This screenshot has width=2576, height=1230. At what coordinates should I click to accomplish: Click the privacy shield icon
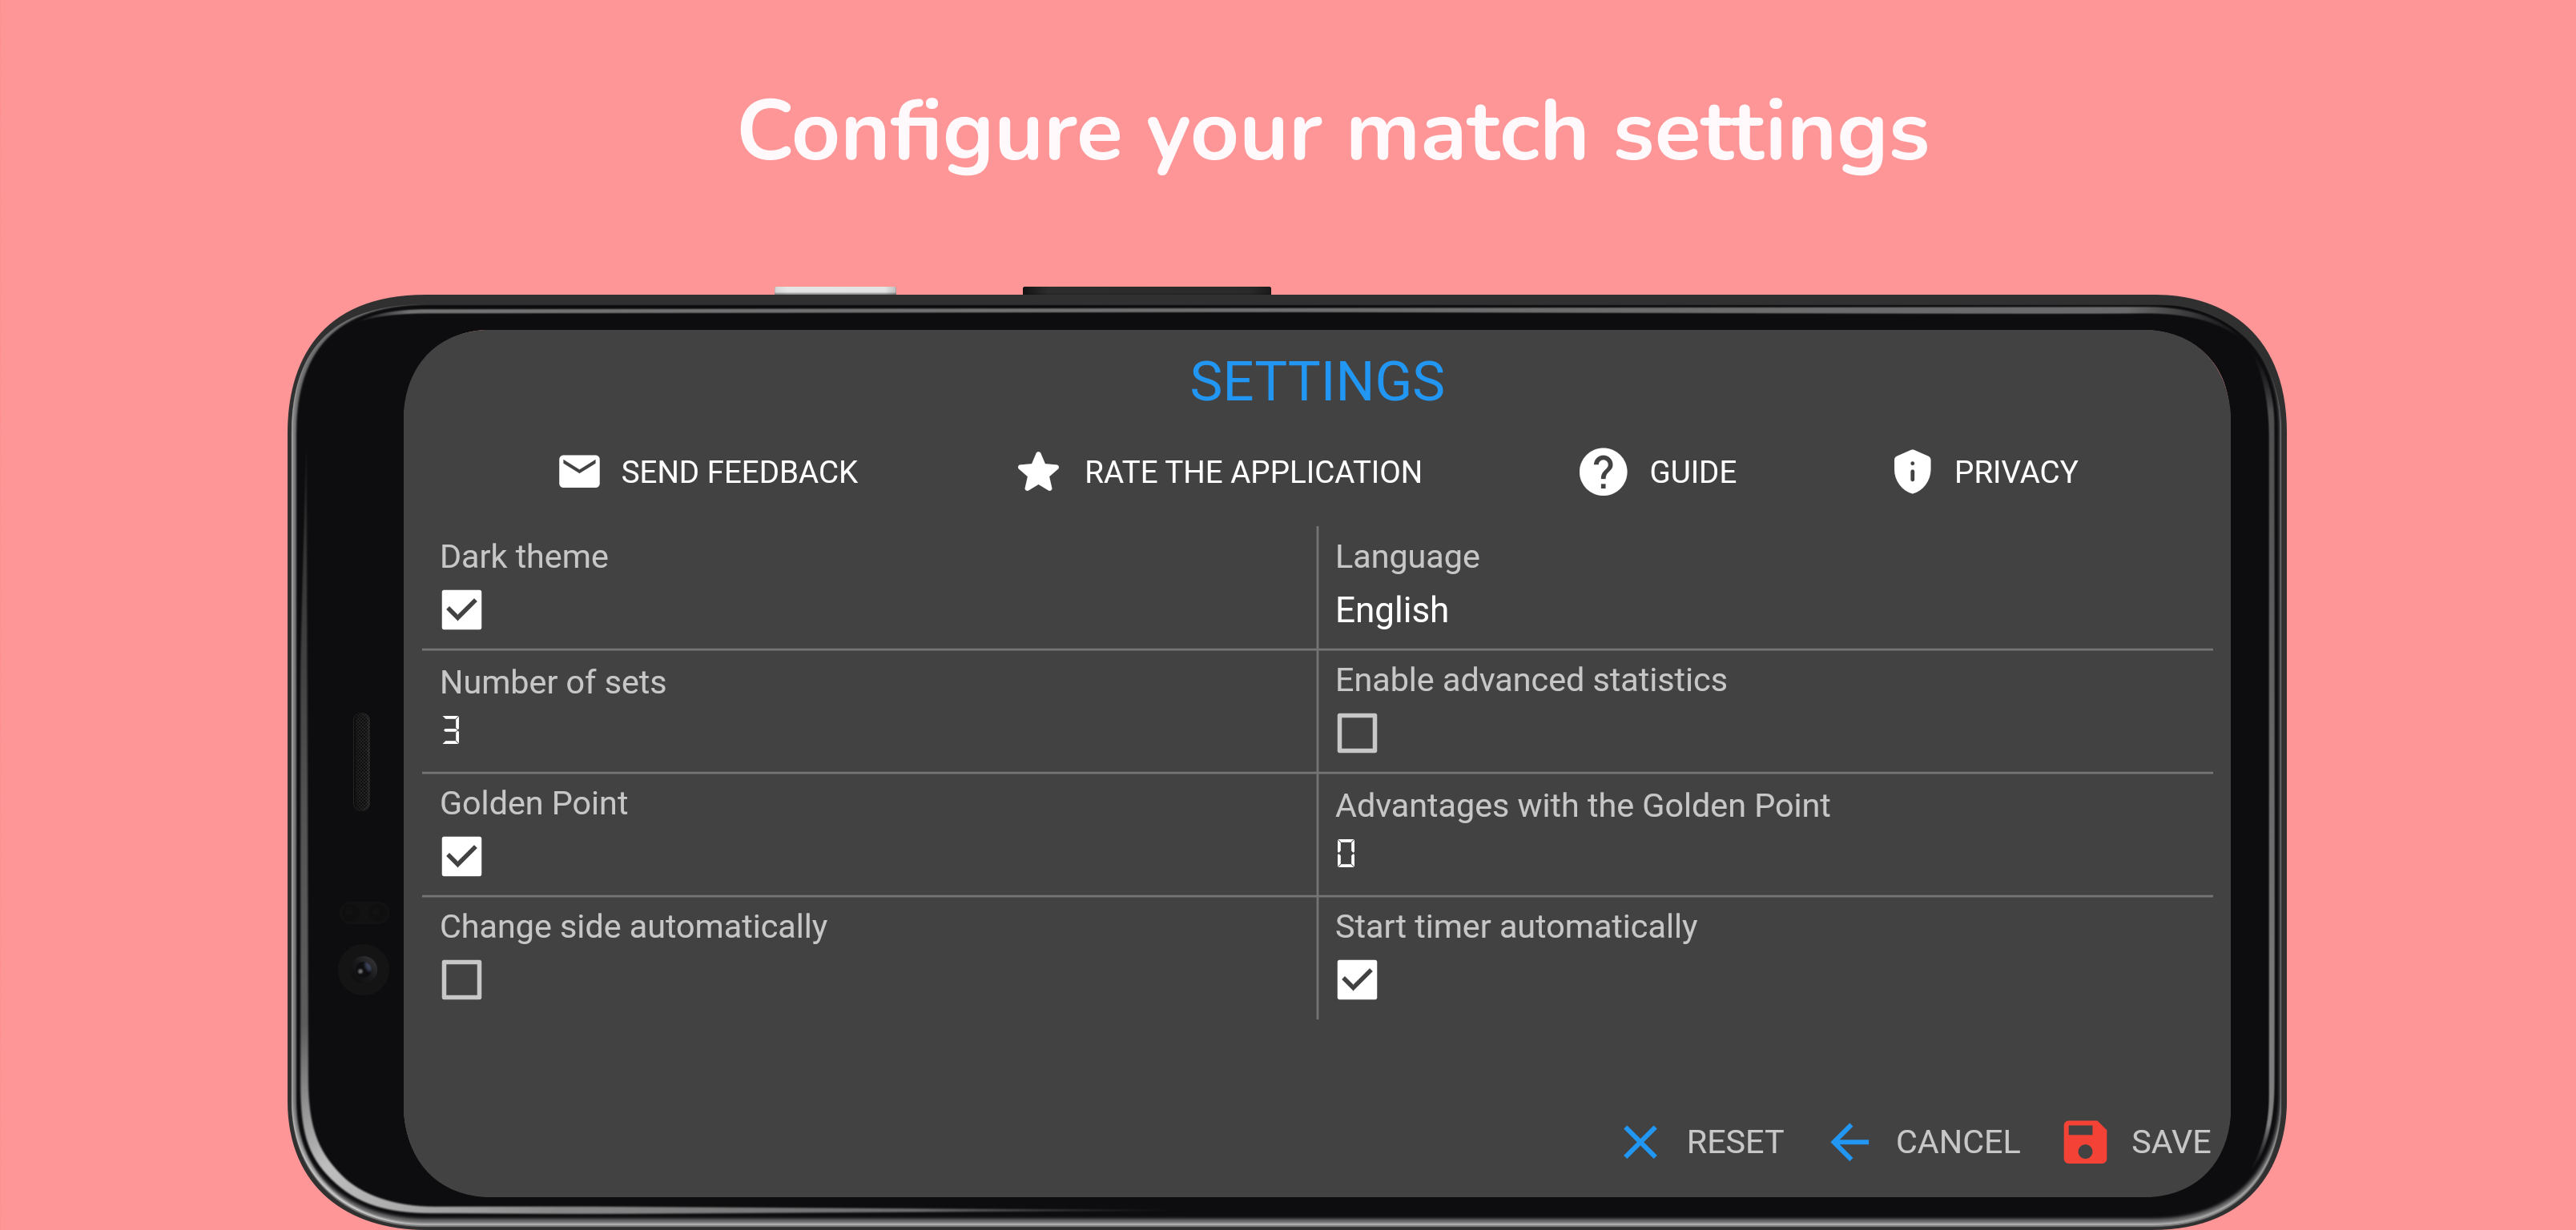coord(1911,471)
